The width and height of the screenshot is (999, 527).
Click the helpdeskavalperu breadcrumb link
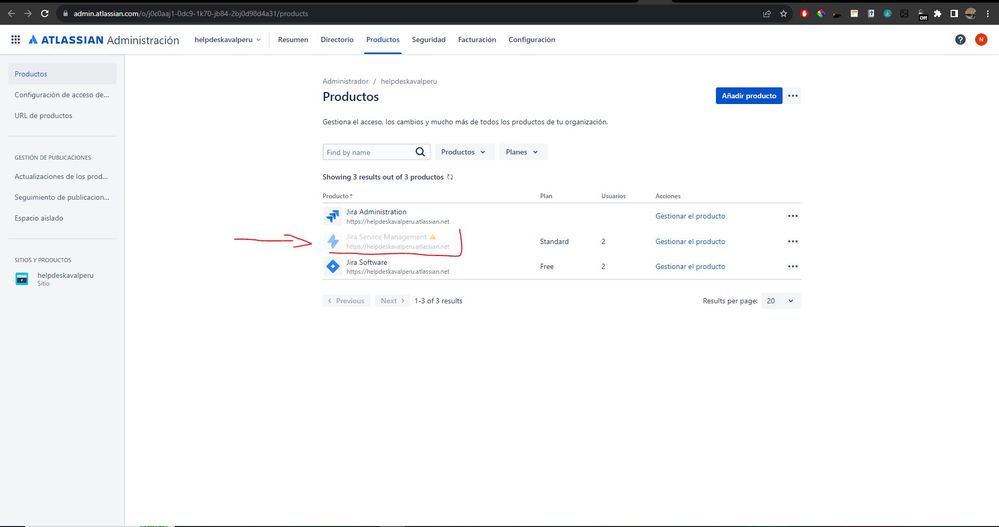(x=409, y=82)
